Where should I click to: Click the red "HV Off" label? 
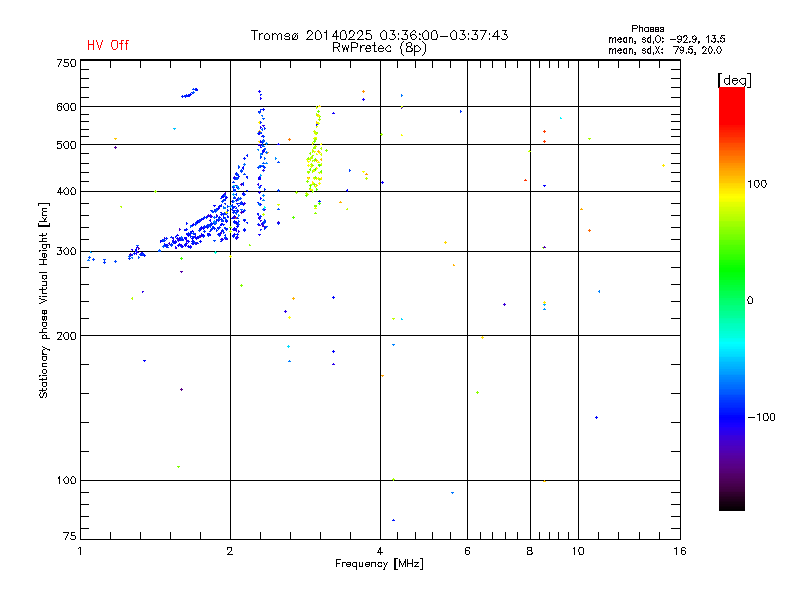coord(108,45)
